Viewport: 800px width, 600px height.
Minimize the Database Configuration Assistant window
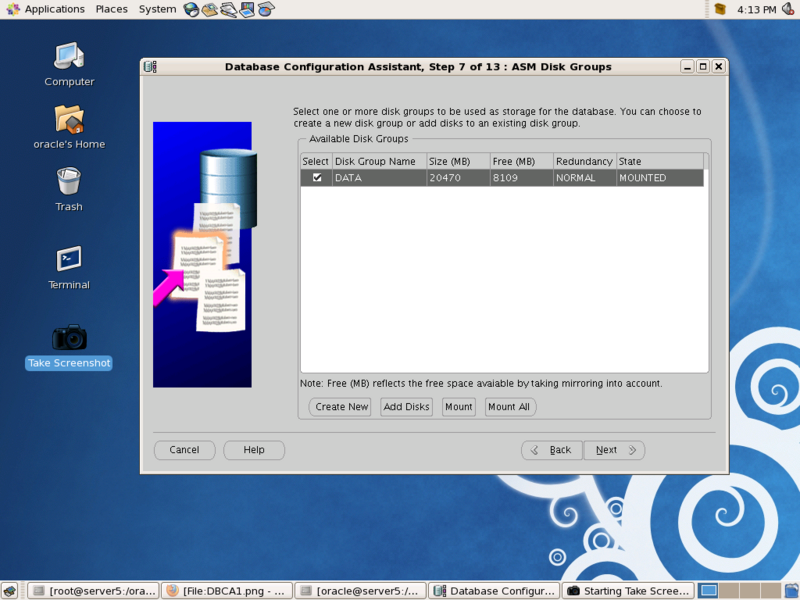pyautogui.click(x=687, y=67)
